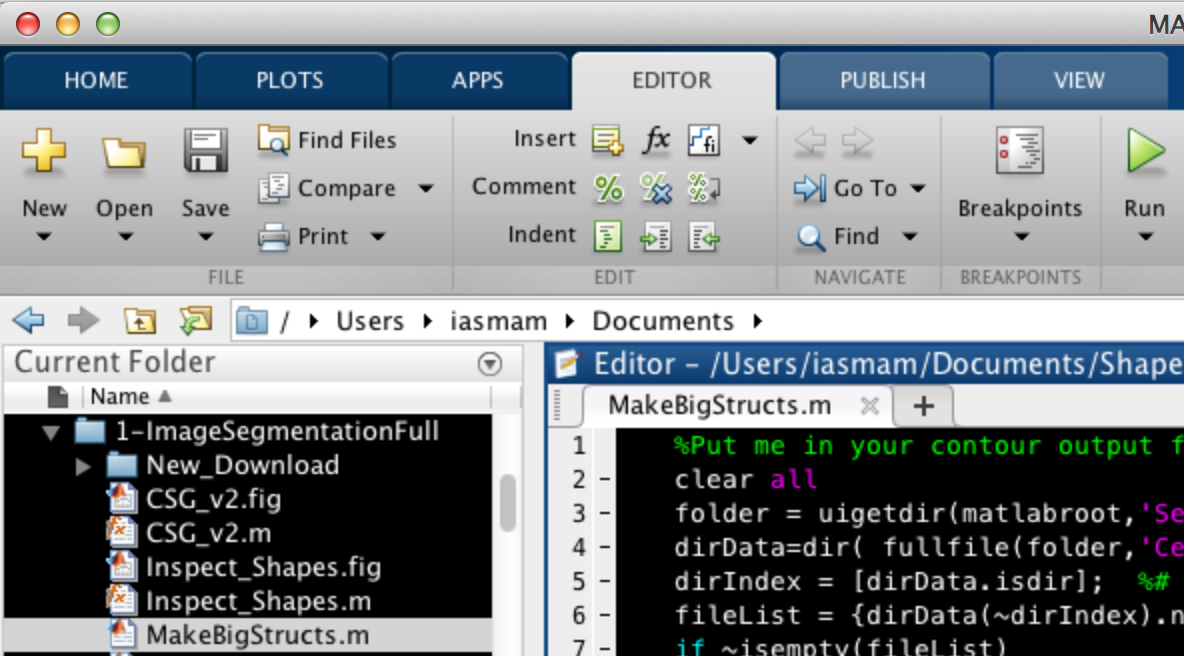Viewport: 1184px width, 656px height.
Task: Close the MakeBigStructs.m editor tab
Action: 870,406
